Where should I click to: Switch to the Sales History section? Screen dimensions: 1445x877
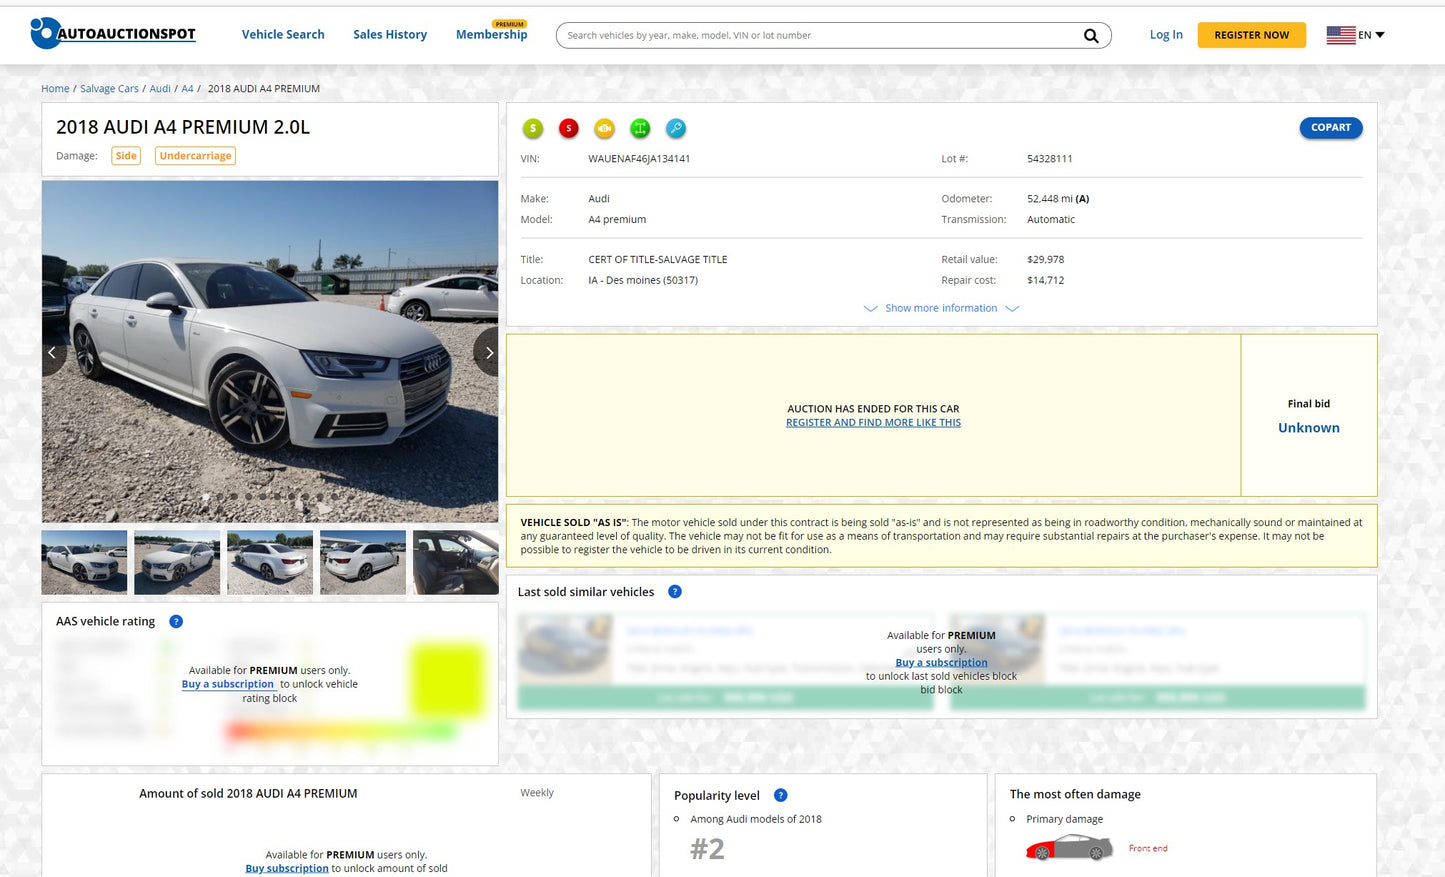click(390, 34)
